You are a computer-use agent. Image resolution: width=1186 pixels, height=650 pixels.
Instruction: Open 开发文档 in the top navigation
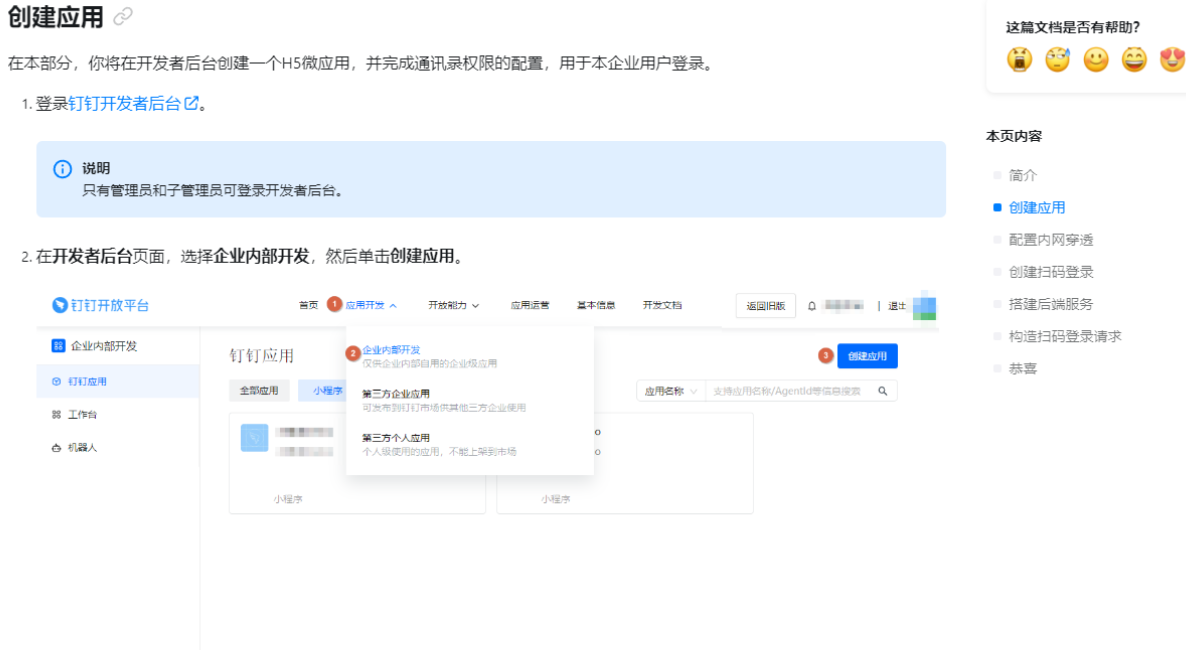pos(662,305)
